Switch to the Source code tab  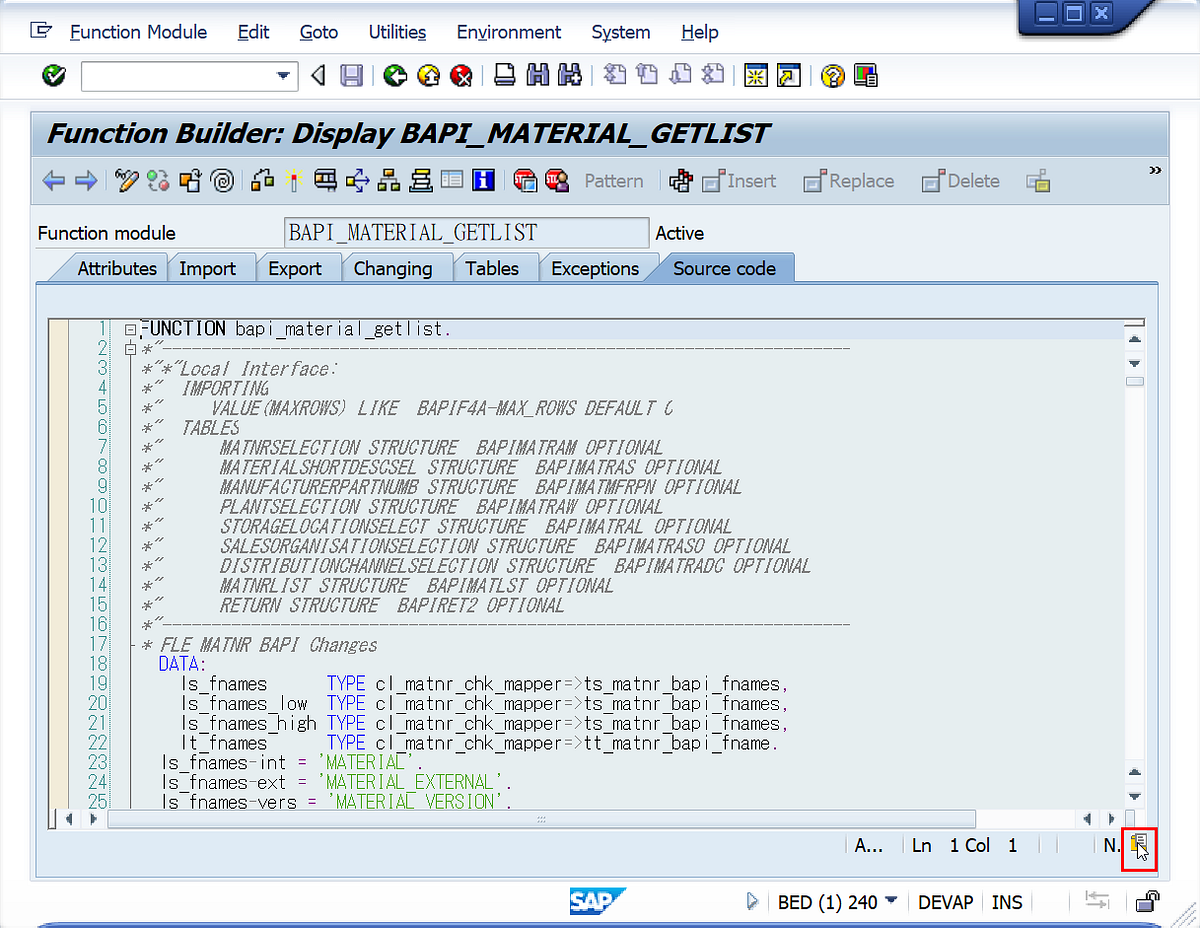click(724, 267)
